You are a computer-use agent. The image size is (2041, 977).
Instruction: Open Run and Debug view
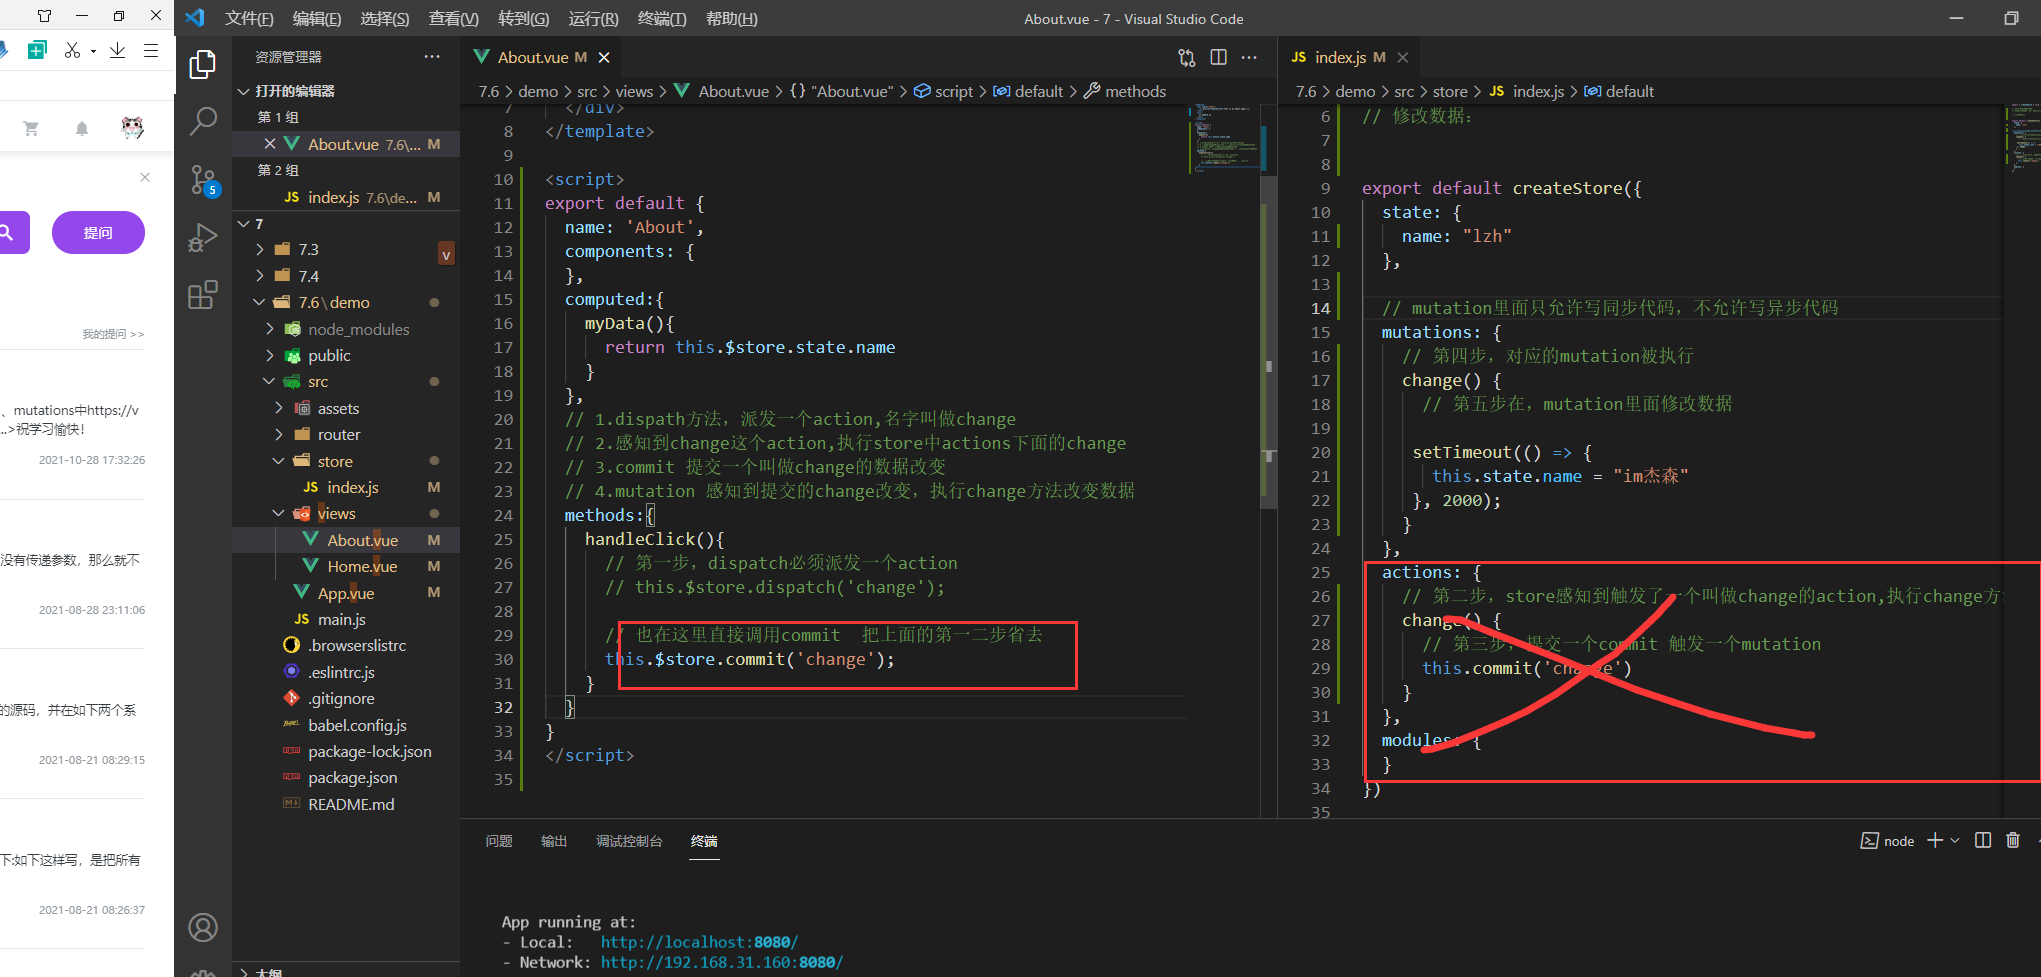tap(203, 238)
